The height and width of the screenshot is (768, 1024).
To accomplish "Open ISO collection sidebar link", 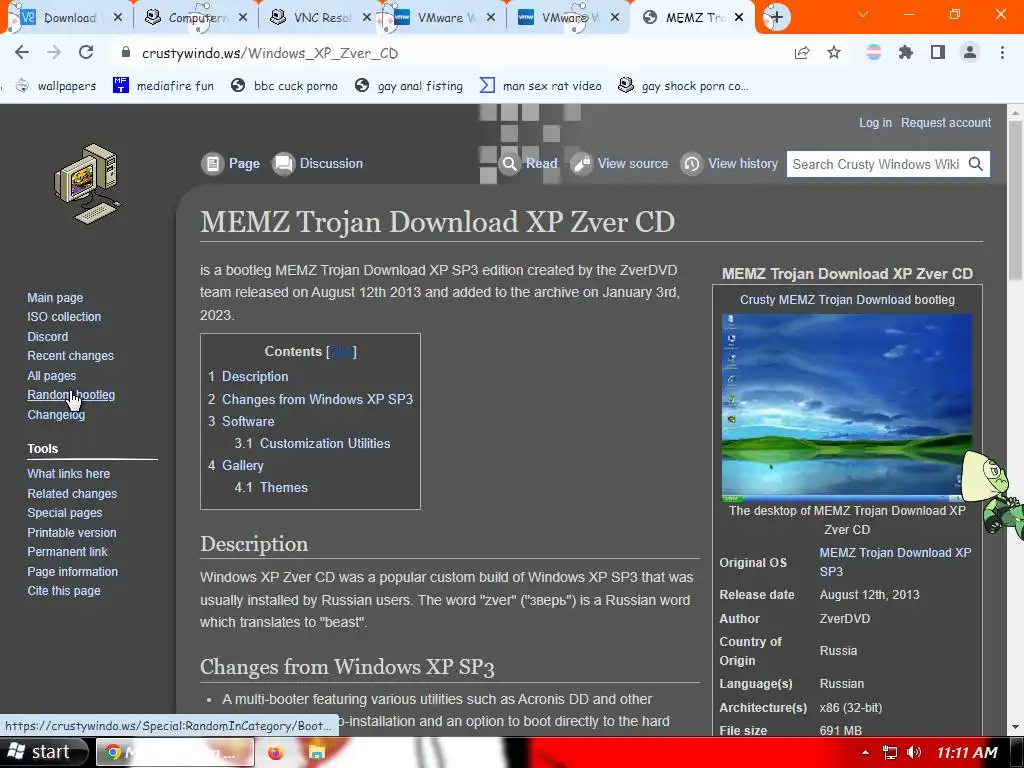I will (x=64, y=317).
